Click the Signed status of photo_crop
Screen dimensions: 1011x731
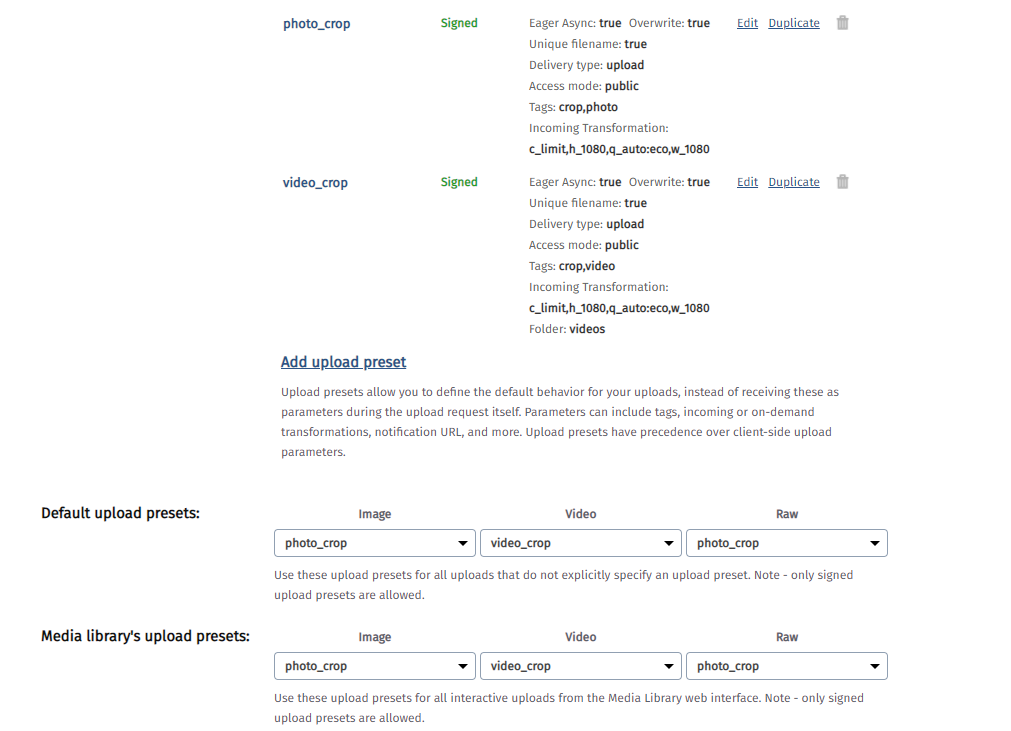point(459,23)
